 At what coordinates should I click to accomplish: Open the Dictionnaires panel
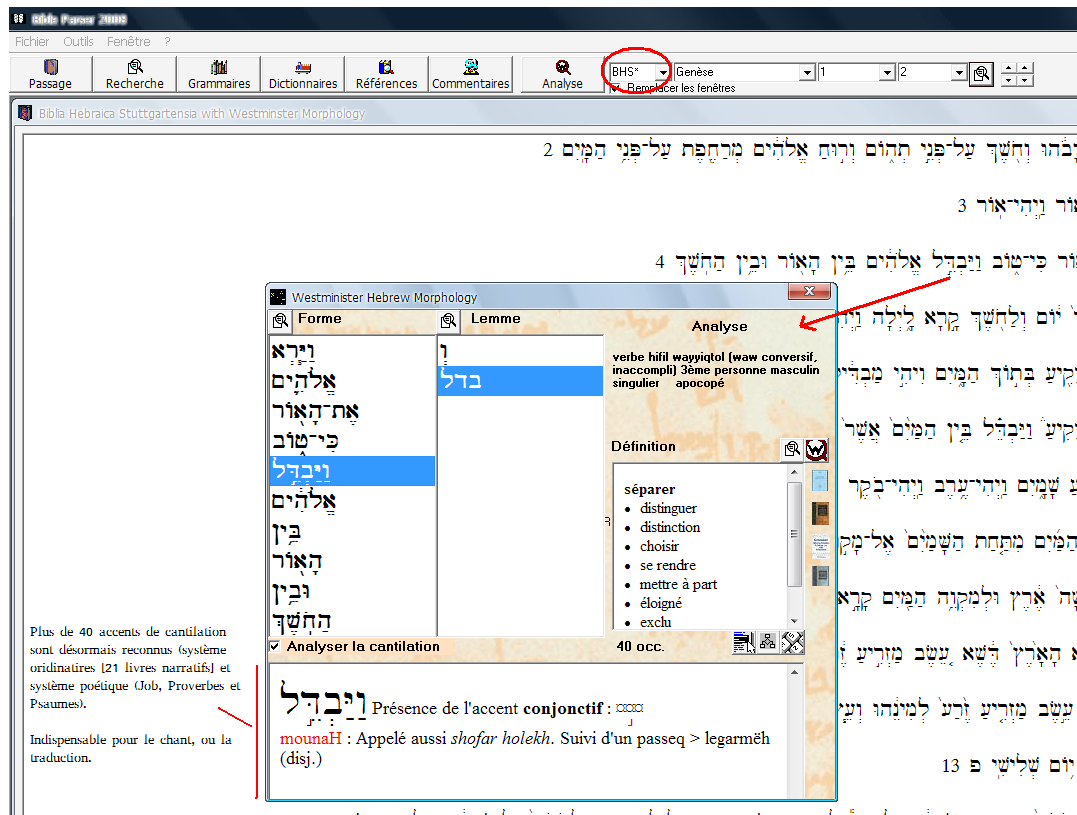coord(303,74)
